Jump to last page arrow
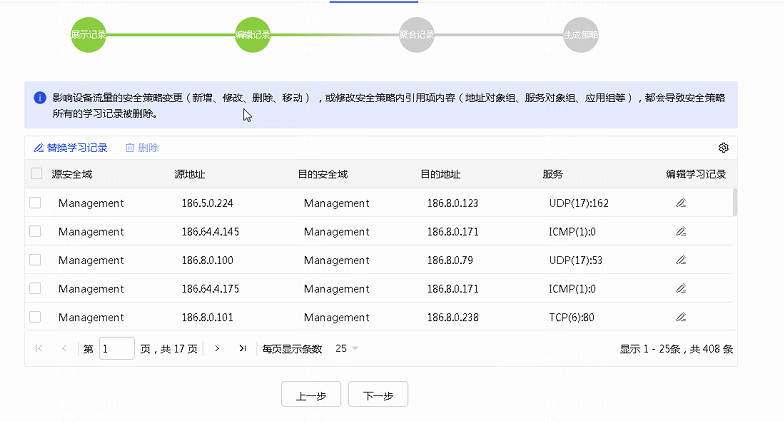 [242, 348]
